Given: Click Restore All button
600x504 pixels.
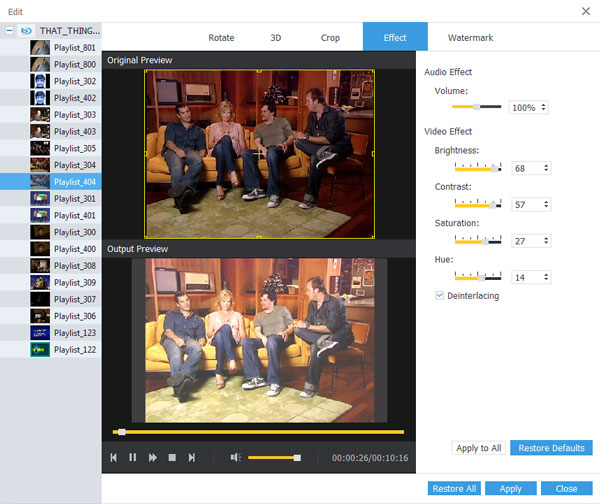Looking at the screenshot, I should click(454, 488).
